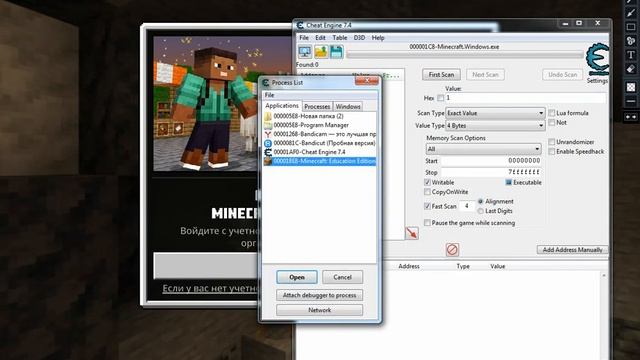This screenshot has height=360, width=640.
Task: Select the Новая папка (2) process row
Action: pos(320,116)
